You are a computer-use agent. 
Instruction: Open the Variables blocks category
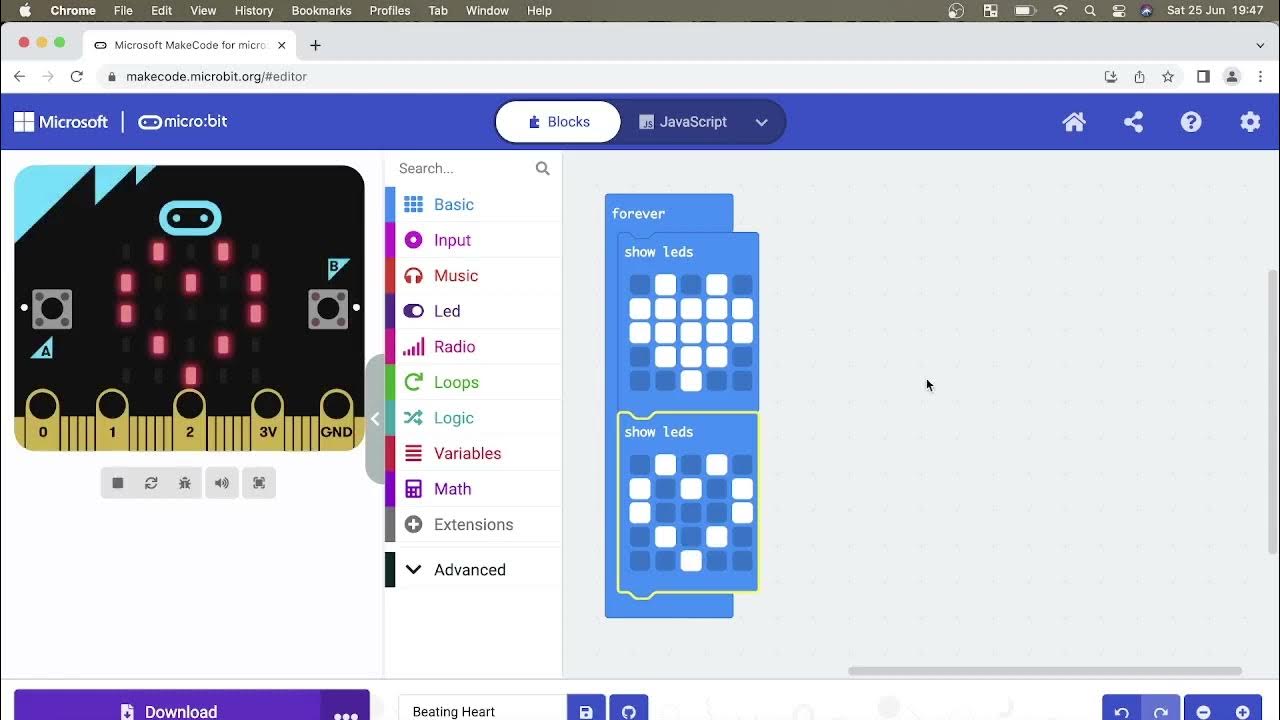point(473,453)
